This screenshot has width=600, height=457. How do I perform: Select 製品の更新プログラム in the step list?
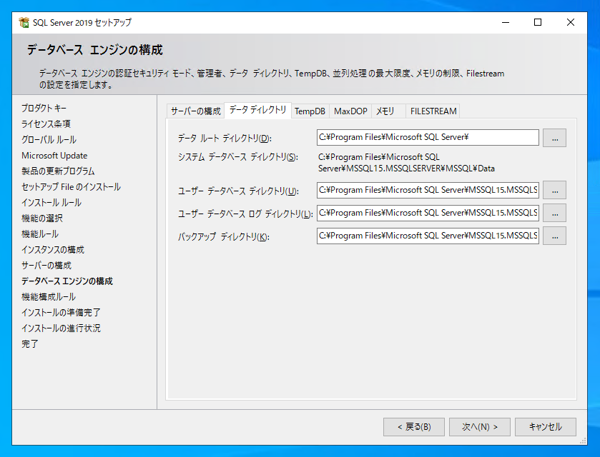coord(58,171)
